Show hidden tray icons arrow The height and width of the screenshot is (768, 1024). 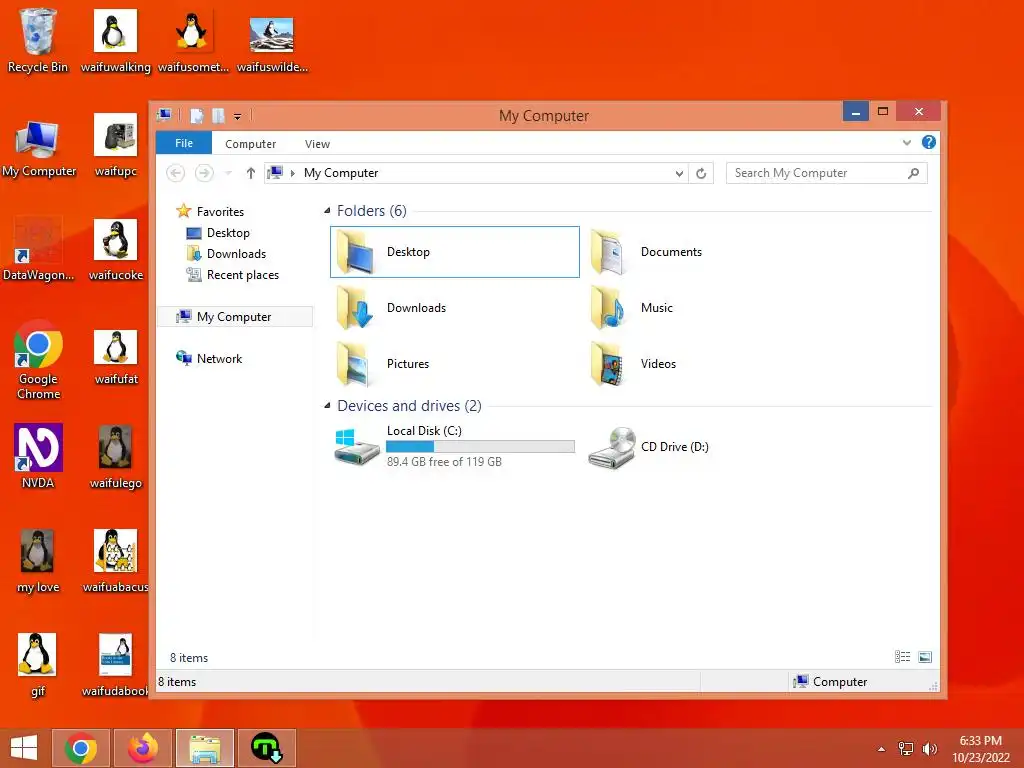(881, 749)
